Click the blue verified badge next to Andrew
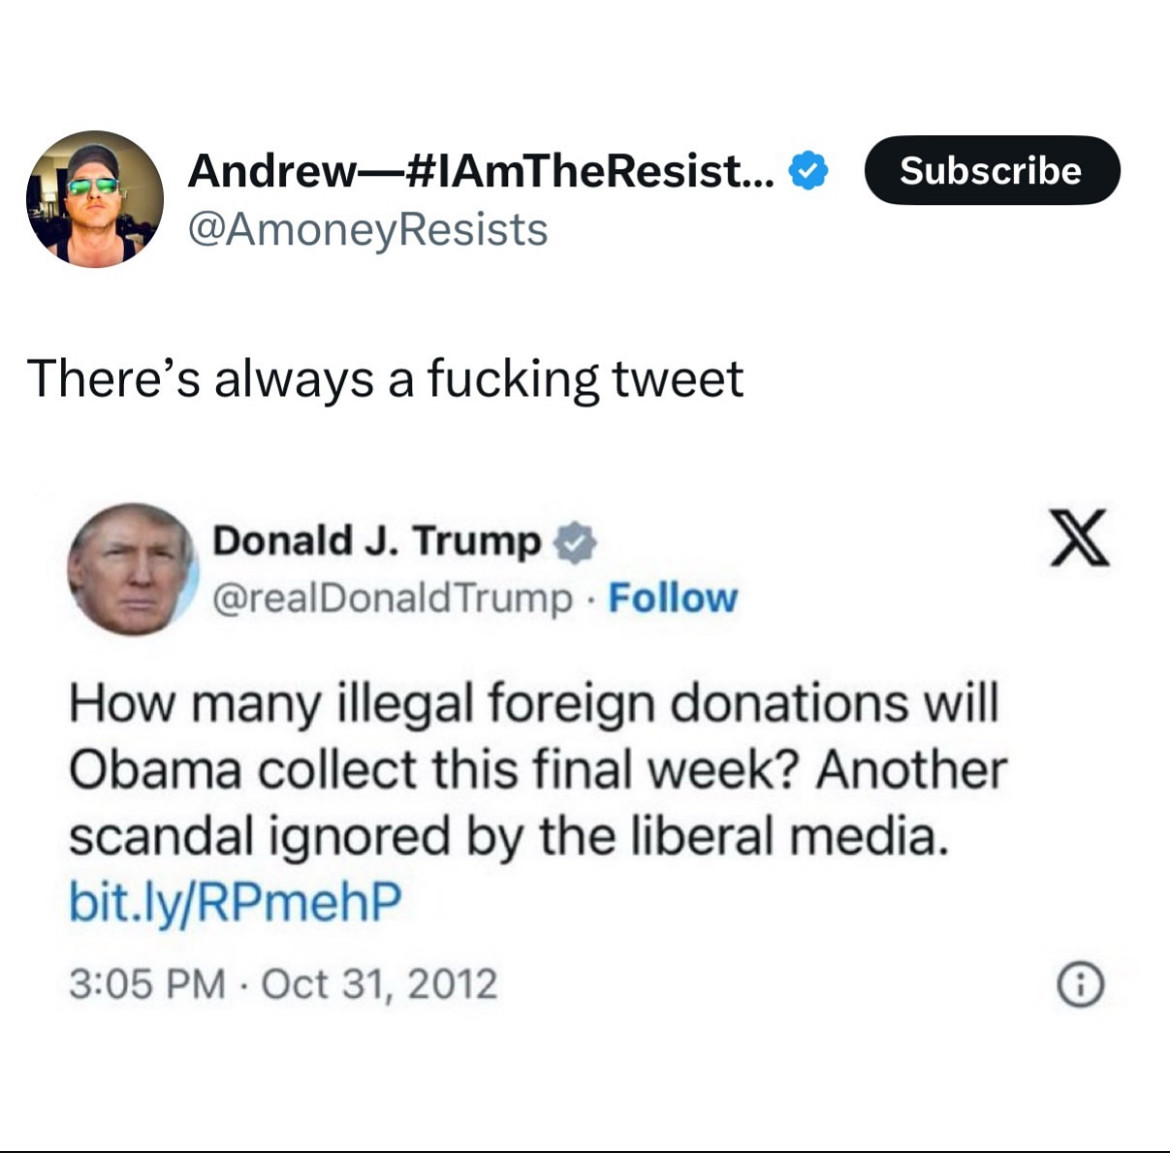The height and width of the screenshot is (1153, 1170). point(808,170)
